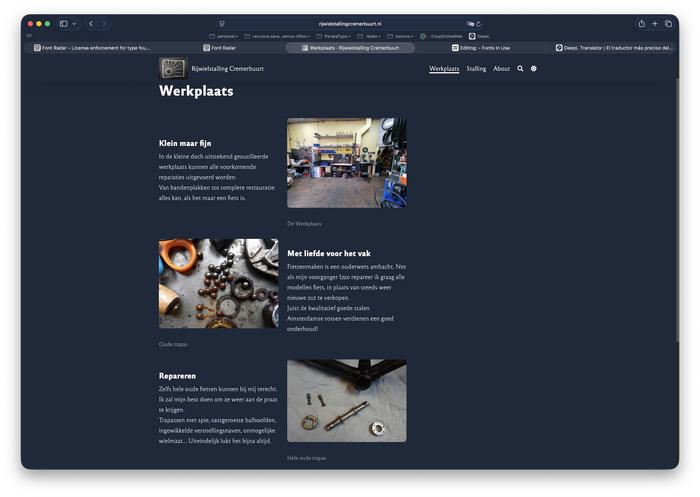
Task: Open the CoopOnlineWeb bookmark
Action: pyautogui.click(x=441, y=36)
